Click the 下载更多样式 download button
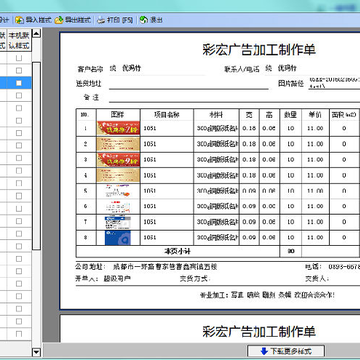Screen dimensions: 360x360 (x=286, y=351)
